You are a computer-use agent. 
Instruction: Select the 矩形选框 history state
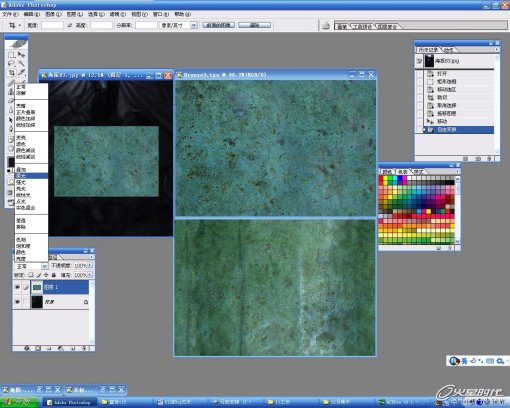tap(459, 81)
